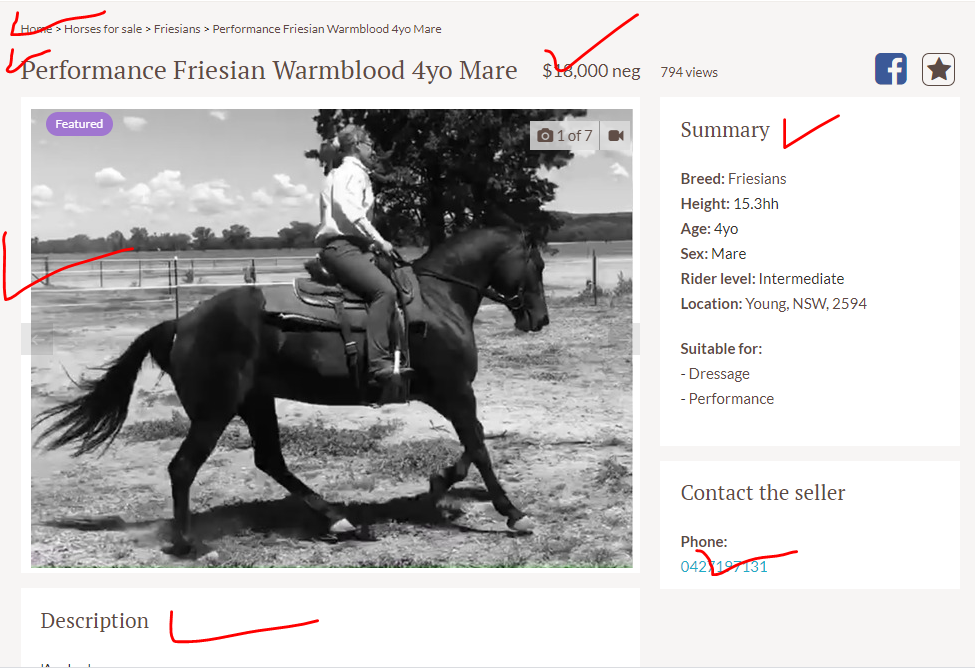Click the negotiable listing price

[x=591, y=71]
